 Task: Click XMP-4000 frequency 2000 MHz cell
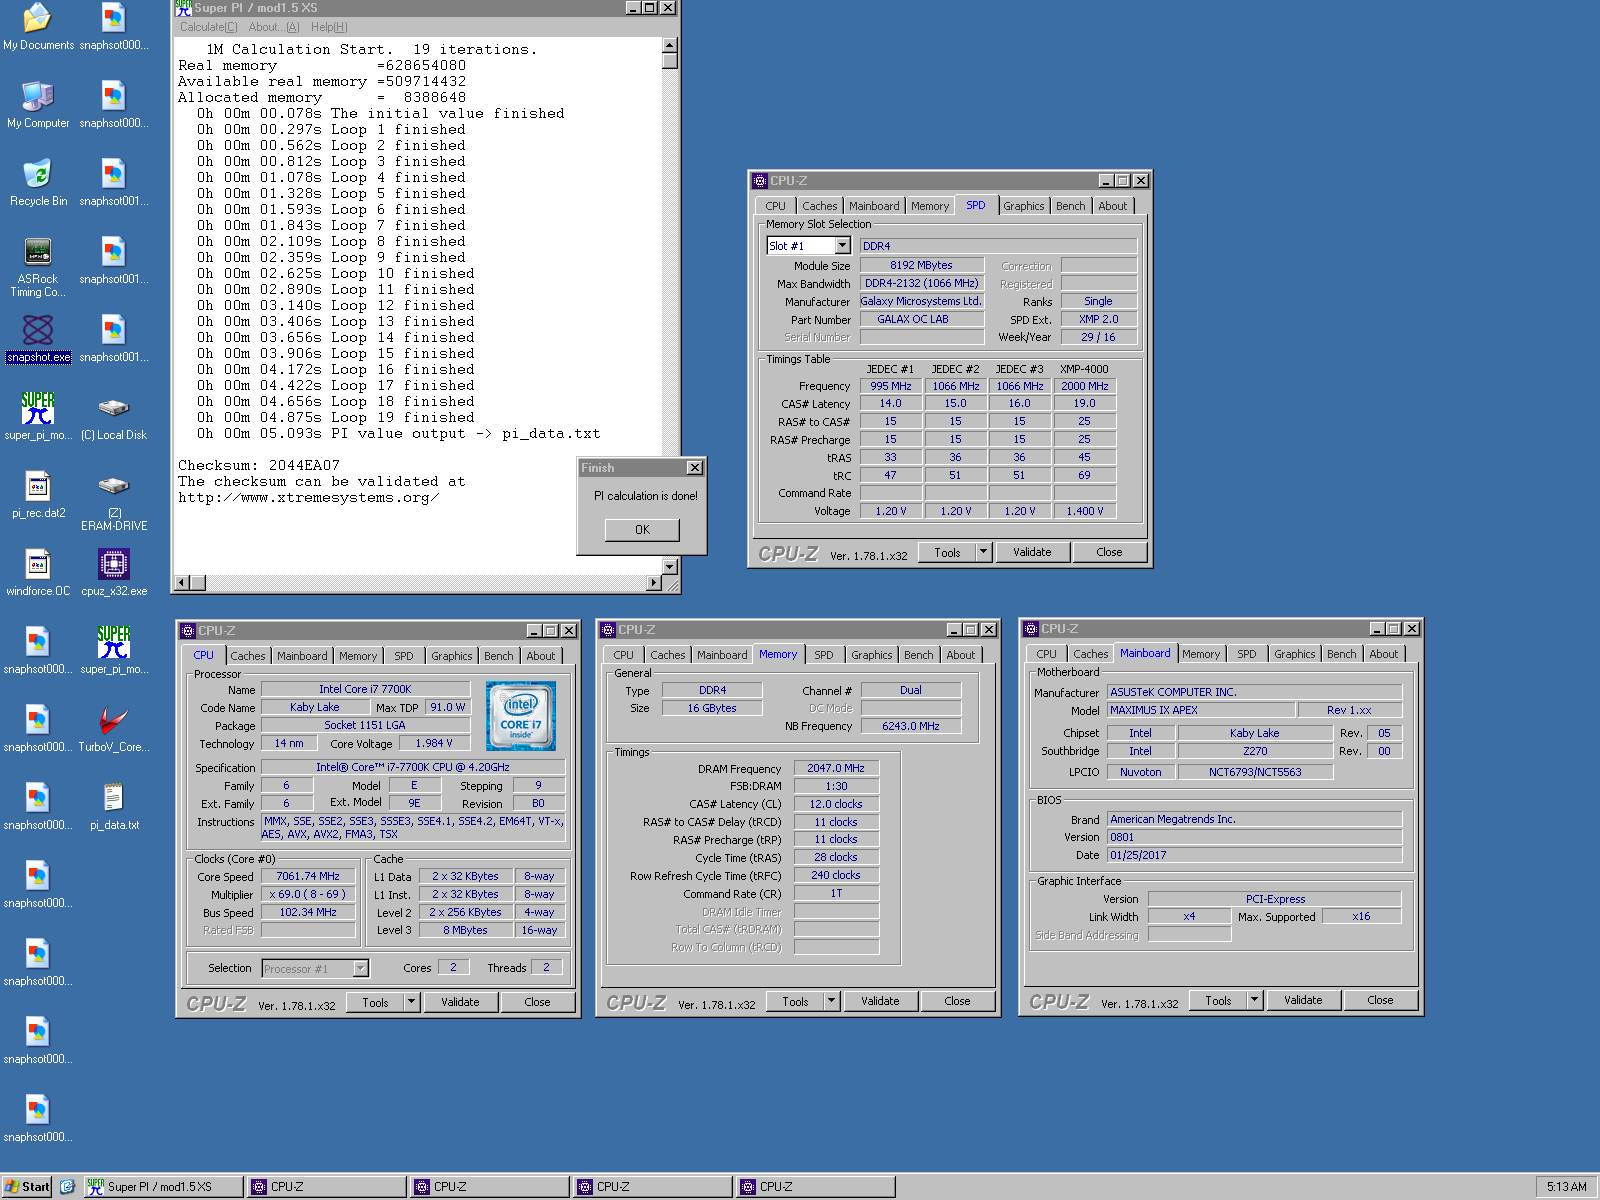click(1085, 386)
